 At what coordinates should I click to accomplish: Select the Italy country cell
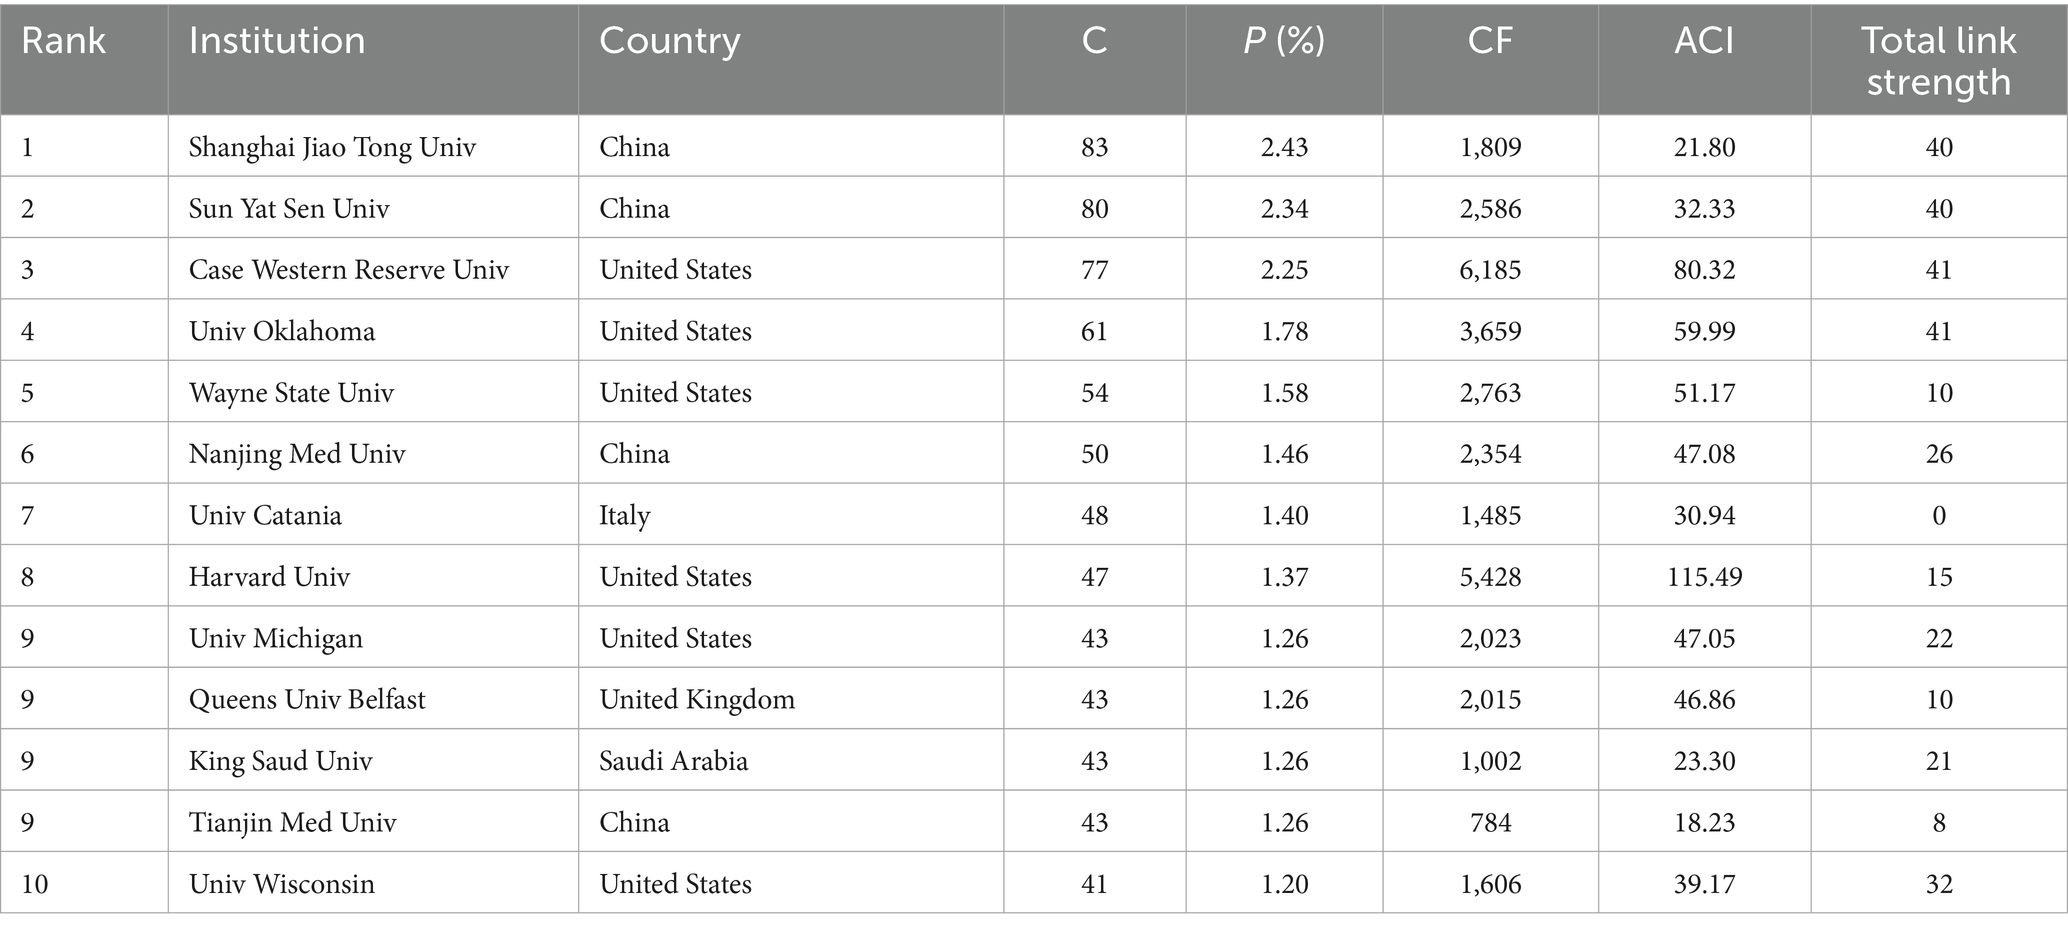(x=625, y=516)
